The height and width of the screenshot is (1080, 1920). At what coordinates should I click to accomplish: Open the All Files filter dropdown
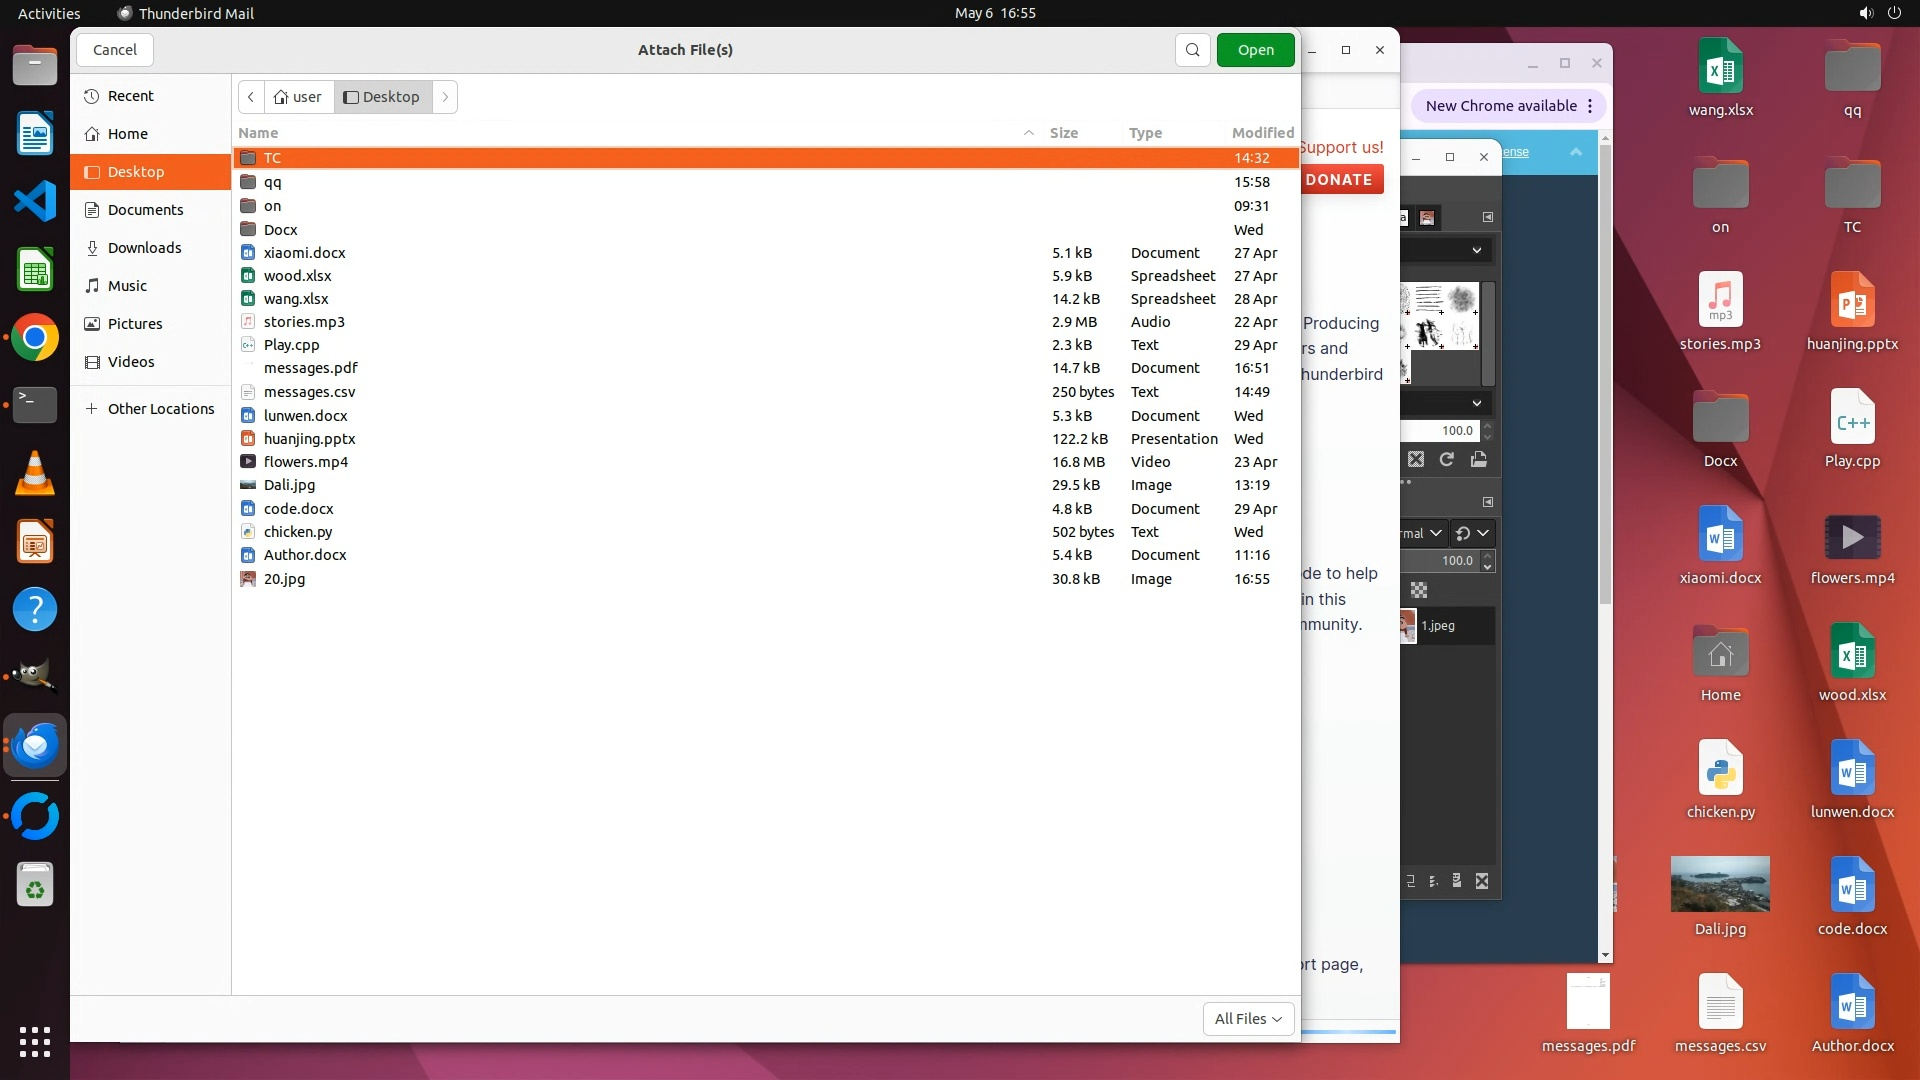(1247, 1018)
